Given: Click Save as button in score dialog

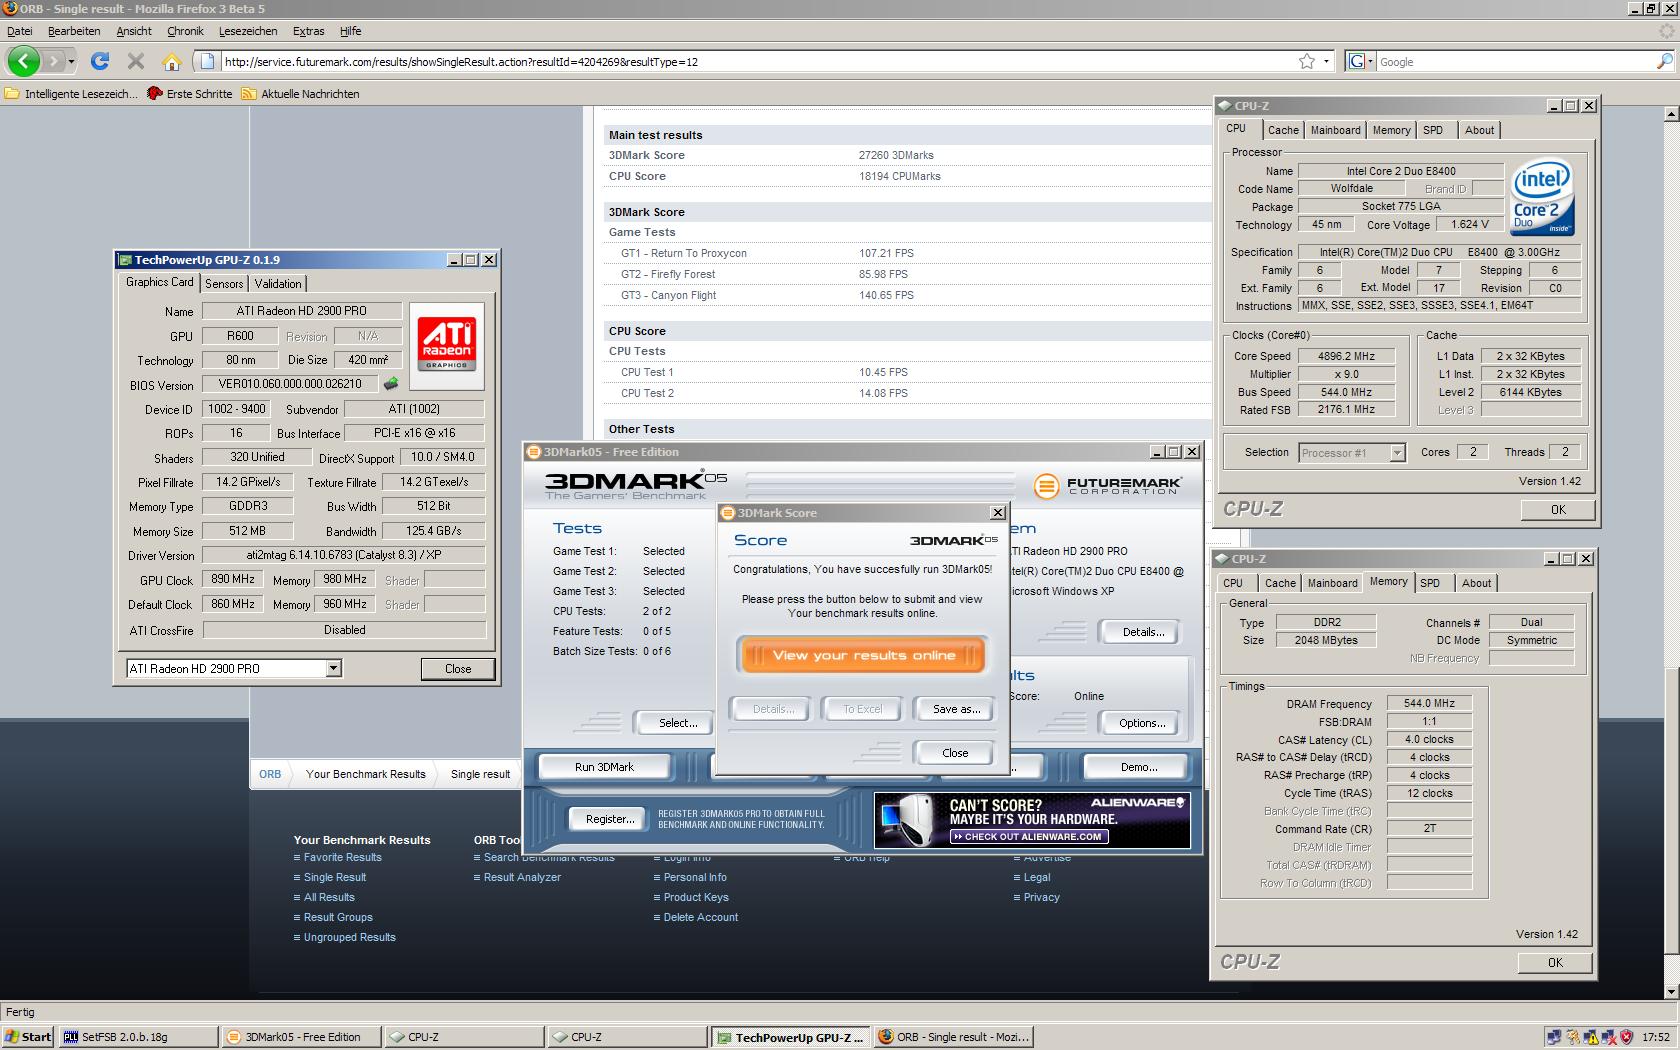Looking at the screenshot, I should tap(956, 709).
